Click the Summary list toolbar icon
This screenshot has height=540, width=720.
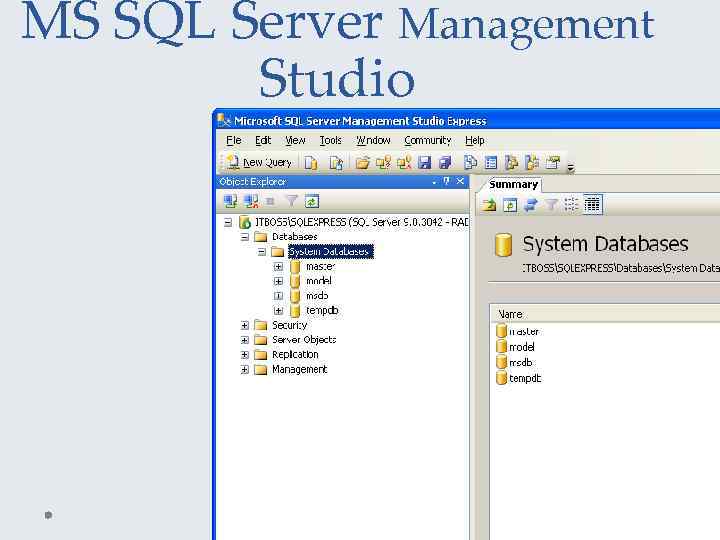pos(491,163)
